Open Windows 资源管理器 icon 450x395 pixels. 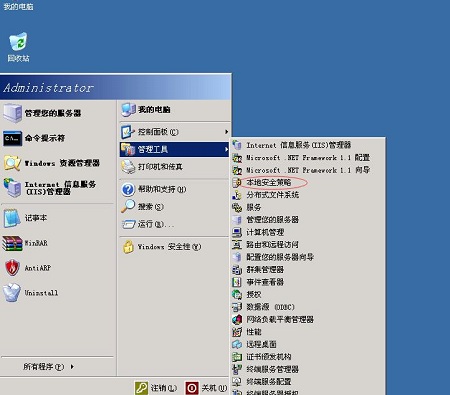click(13, 163)
